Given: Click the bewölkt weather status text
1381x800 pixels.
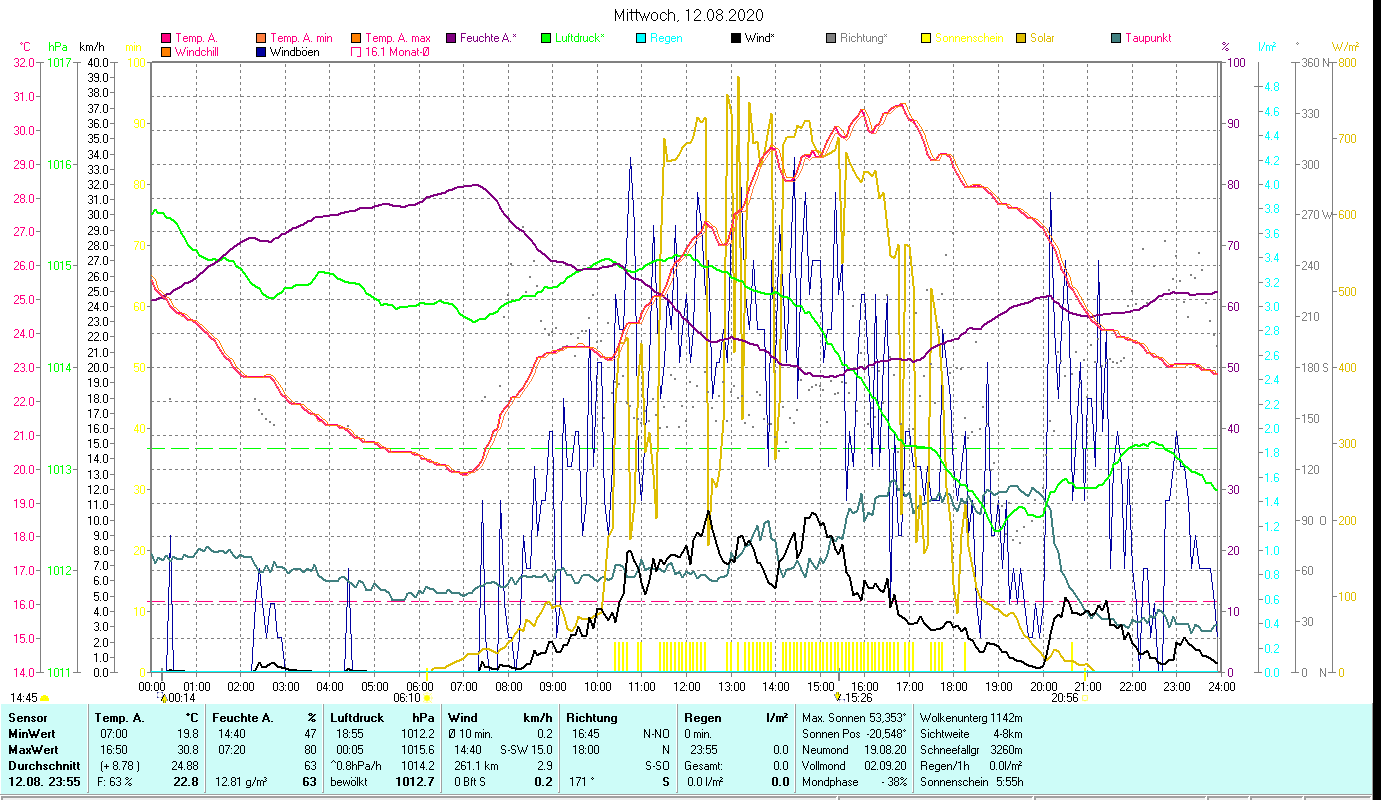Looking at the screenshot, I should click(349, 781).
